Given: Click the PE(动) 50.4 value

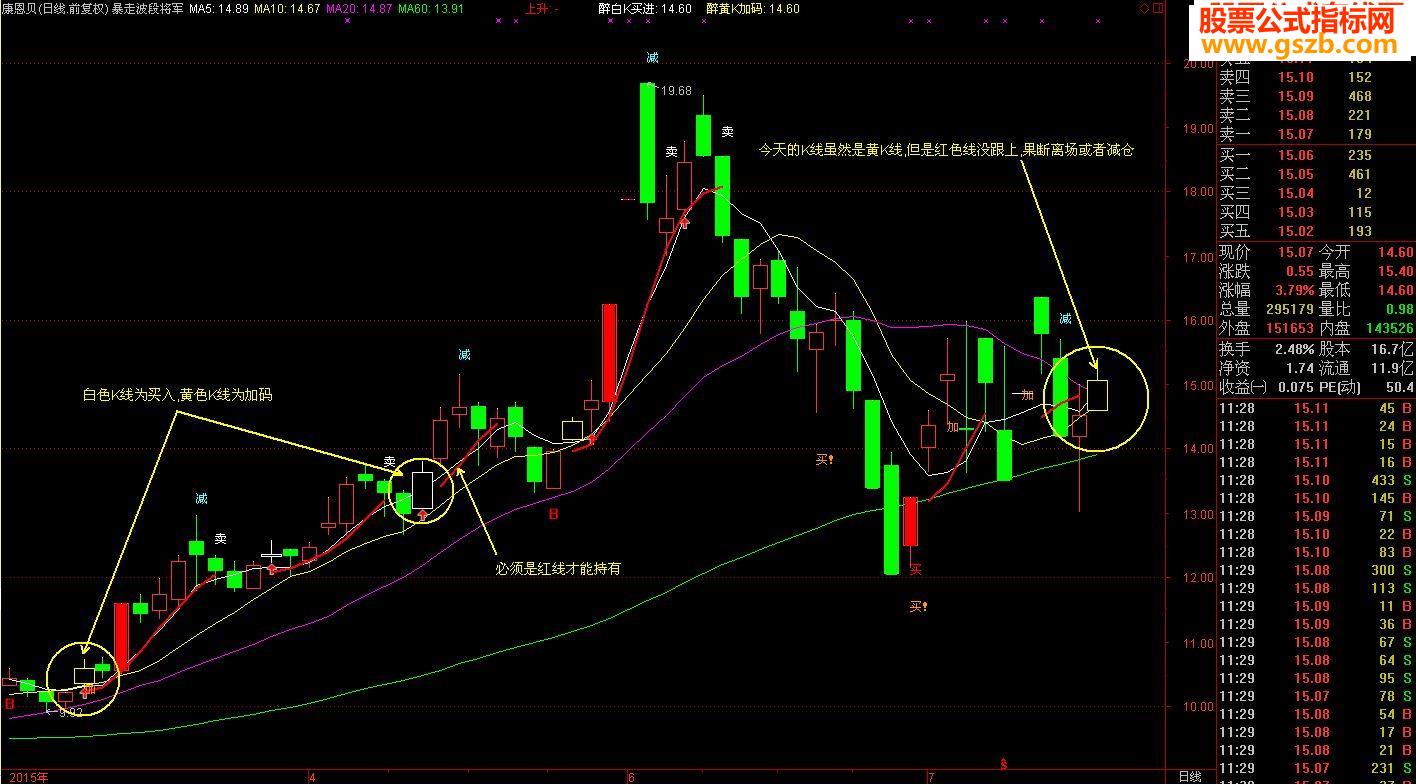Looking at the screenshot, I should [1399, 387].
